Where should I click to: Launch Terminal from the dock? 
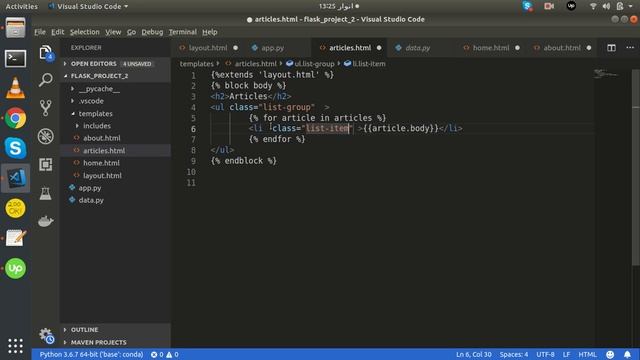[x=16, y=58]
